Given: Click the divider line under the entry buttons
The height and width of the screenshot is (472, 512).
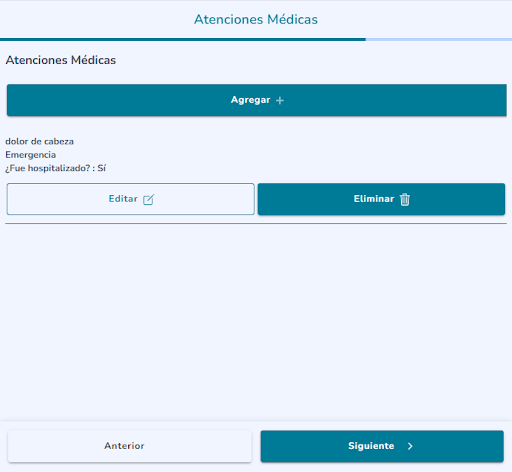Looking at the screenshot, I should [256, 224].
